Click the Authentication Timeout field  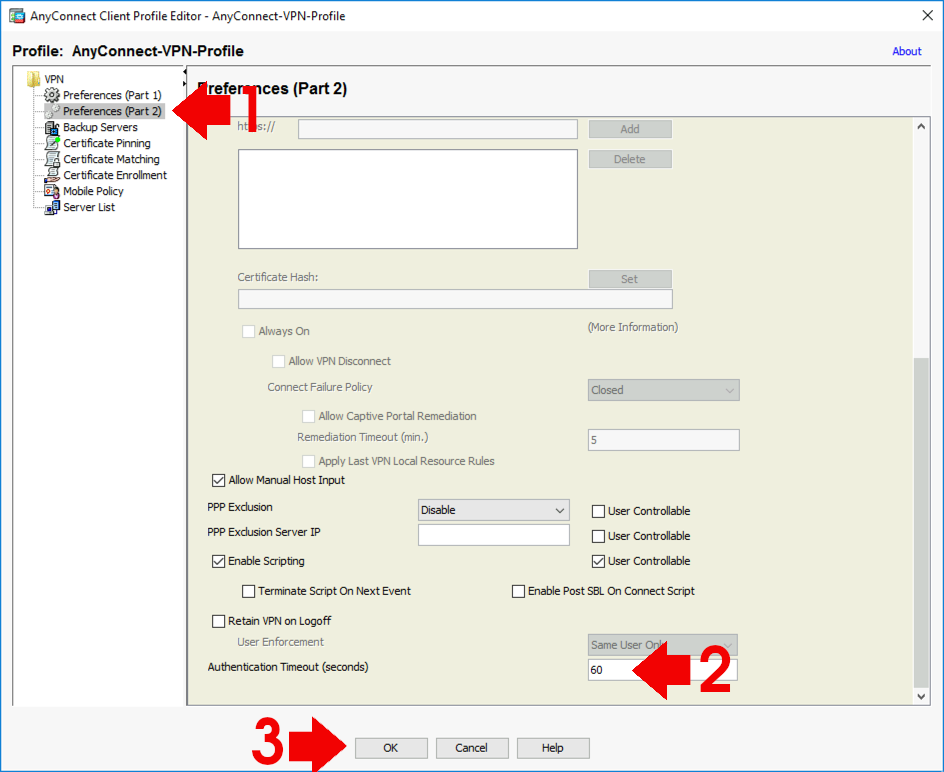point(663,670)
